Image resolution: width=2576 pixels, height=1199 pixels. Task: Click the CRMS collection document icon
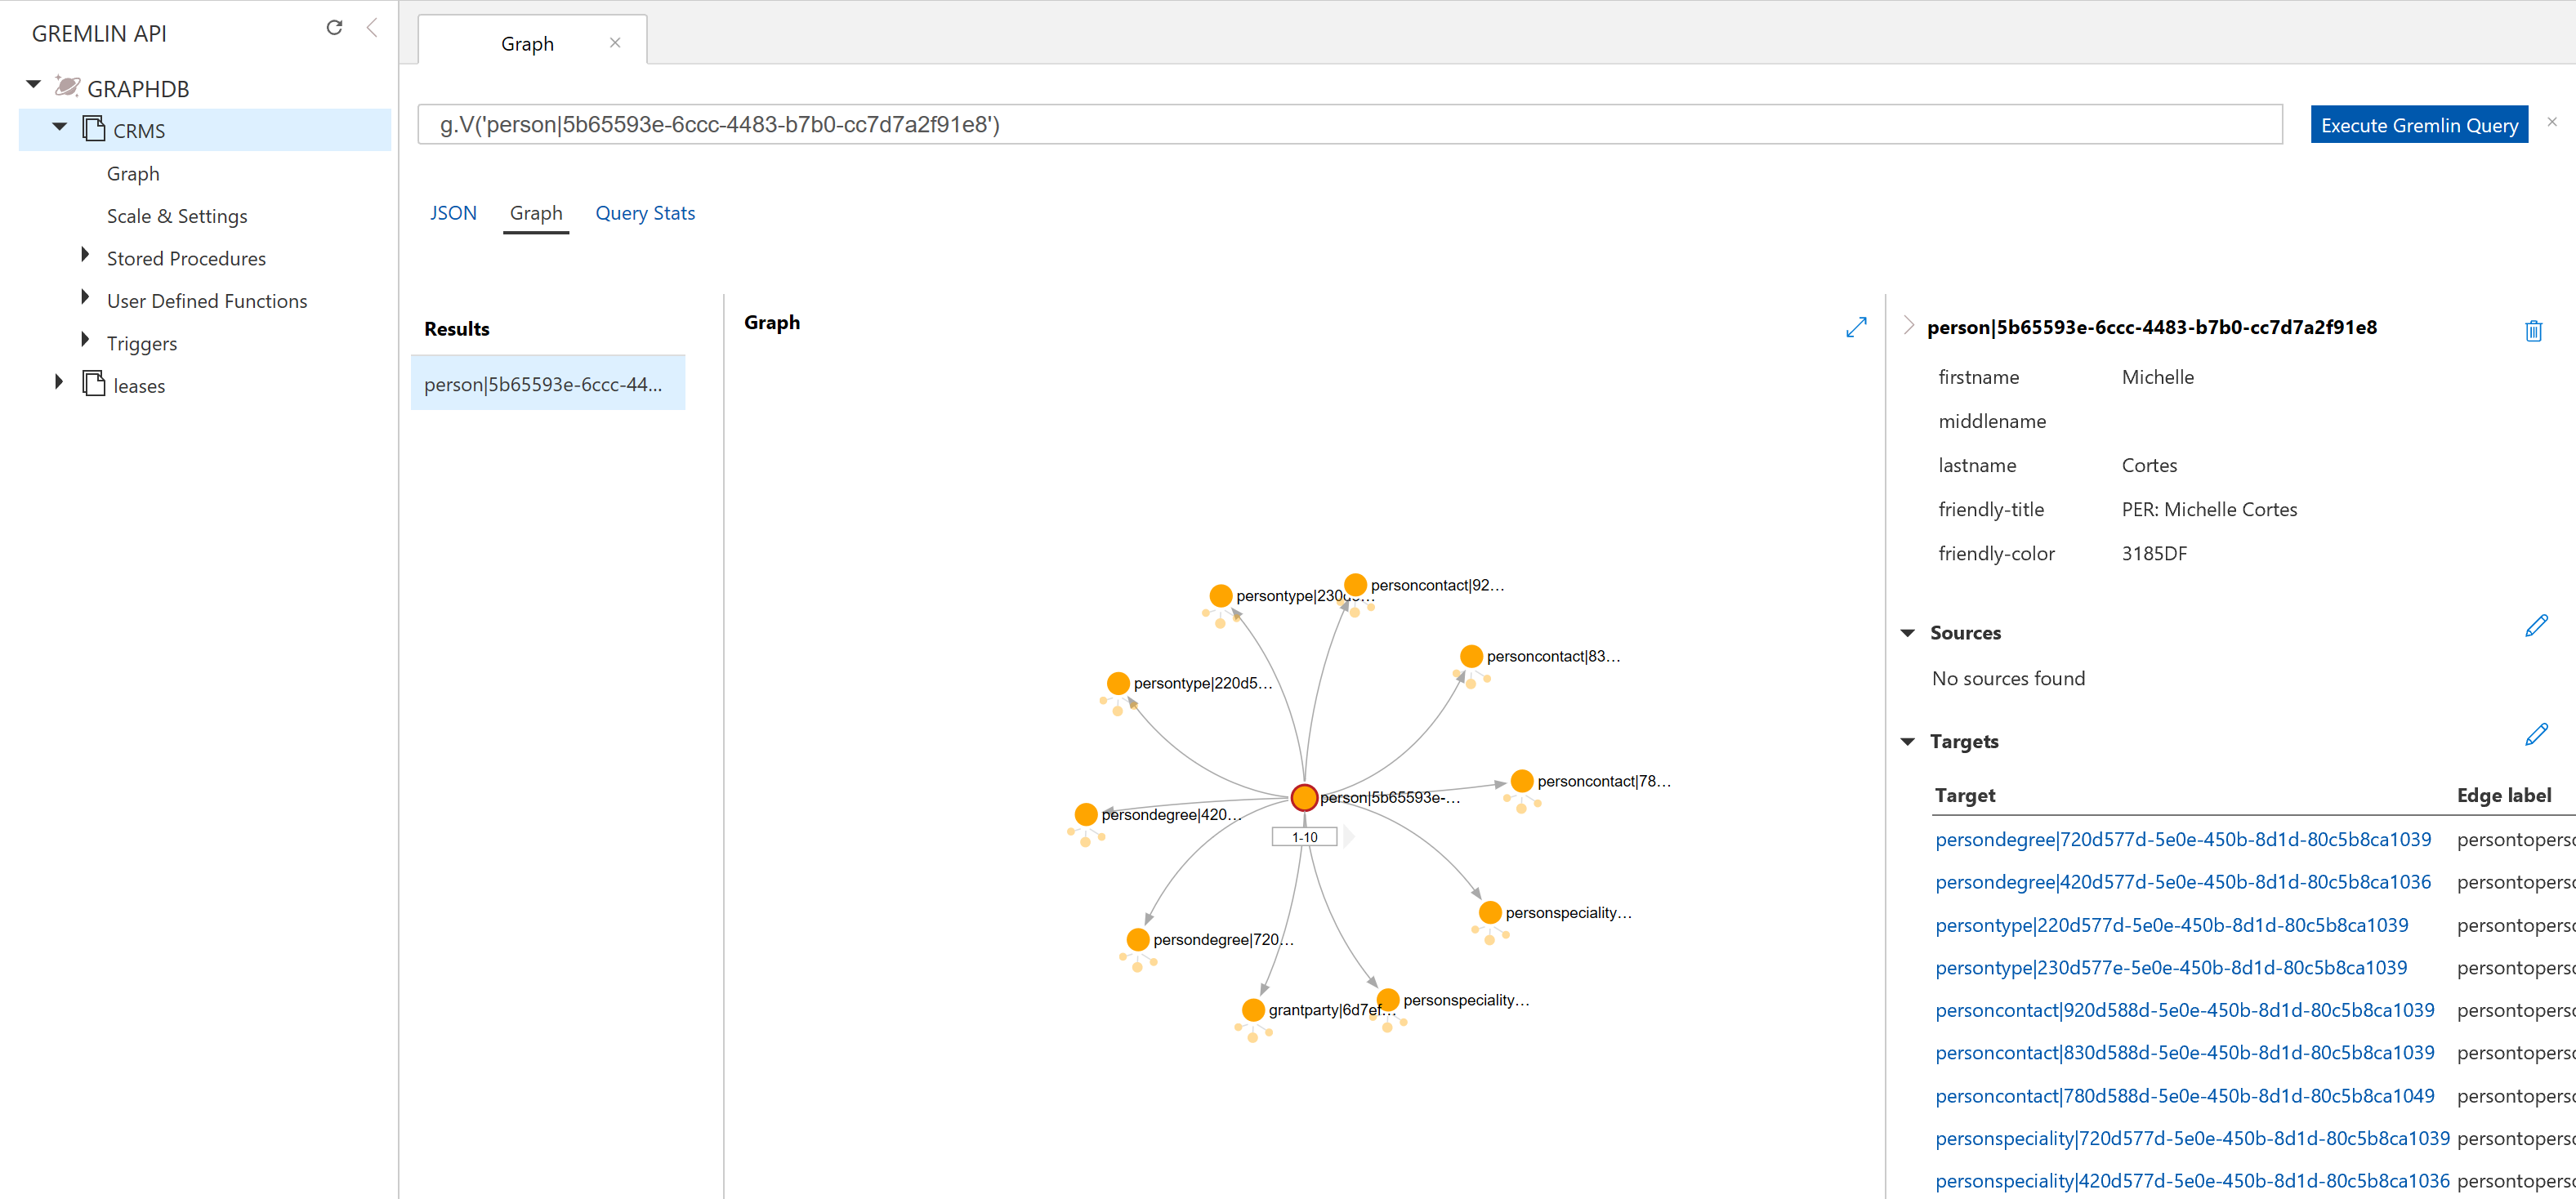pyautogui.click(x=92, y=128)
